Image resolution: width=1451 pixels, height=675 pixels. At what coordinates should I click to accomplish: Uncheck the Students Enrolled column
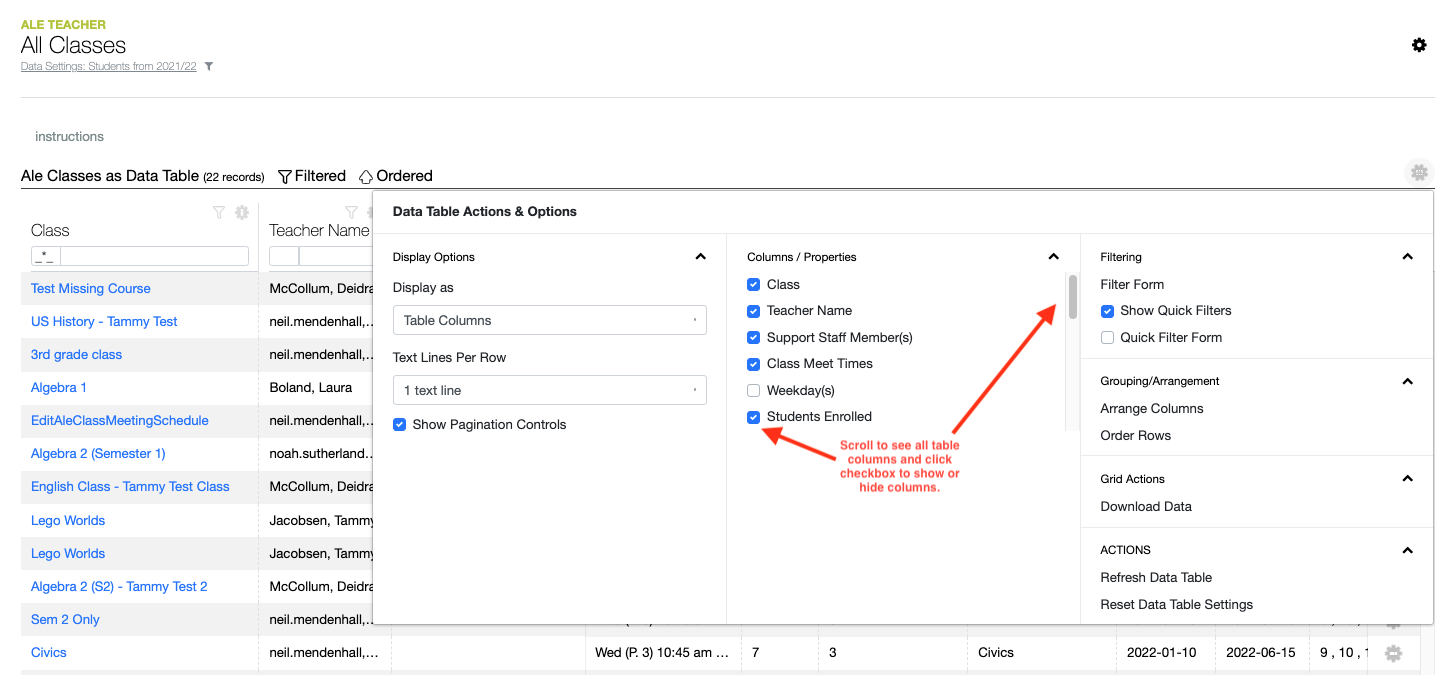coord(754,417)
